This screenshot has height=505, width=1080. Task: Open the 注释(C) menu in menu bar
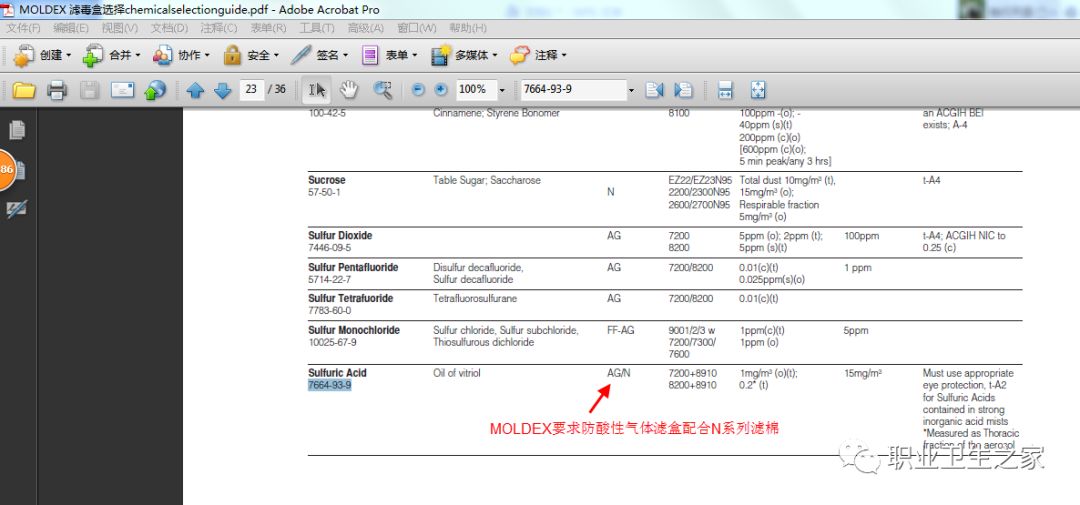point(218,28)
